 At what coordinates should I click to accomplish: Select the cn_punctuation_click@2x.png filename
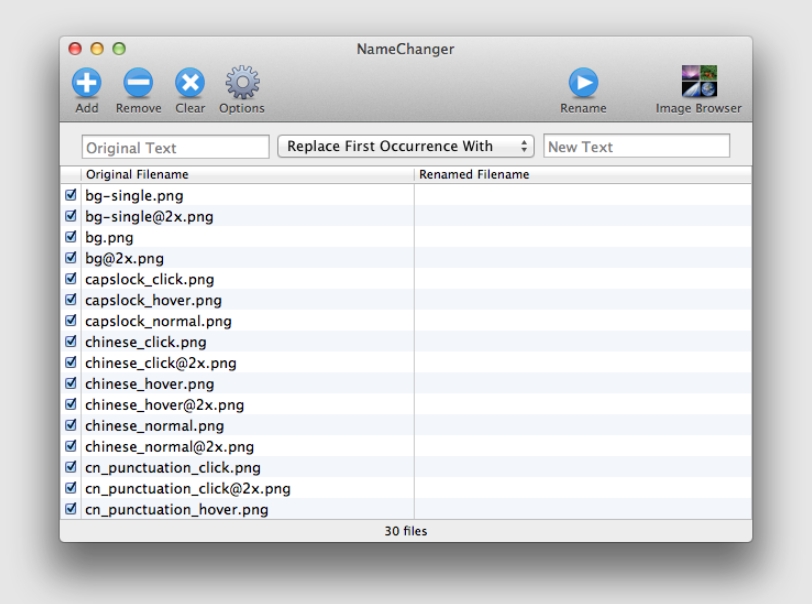tap(188, 489)
